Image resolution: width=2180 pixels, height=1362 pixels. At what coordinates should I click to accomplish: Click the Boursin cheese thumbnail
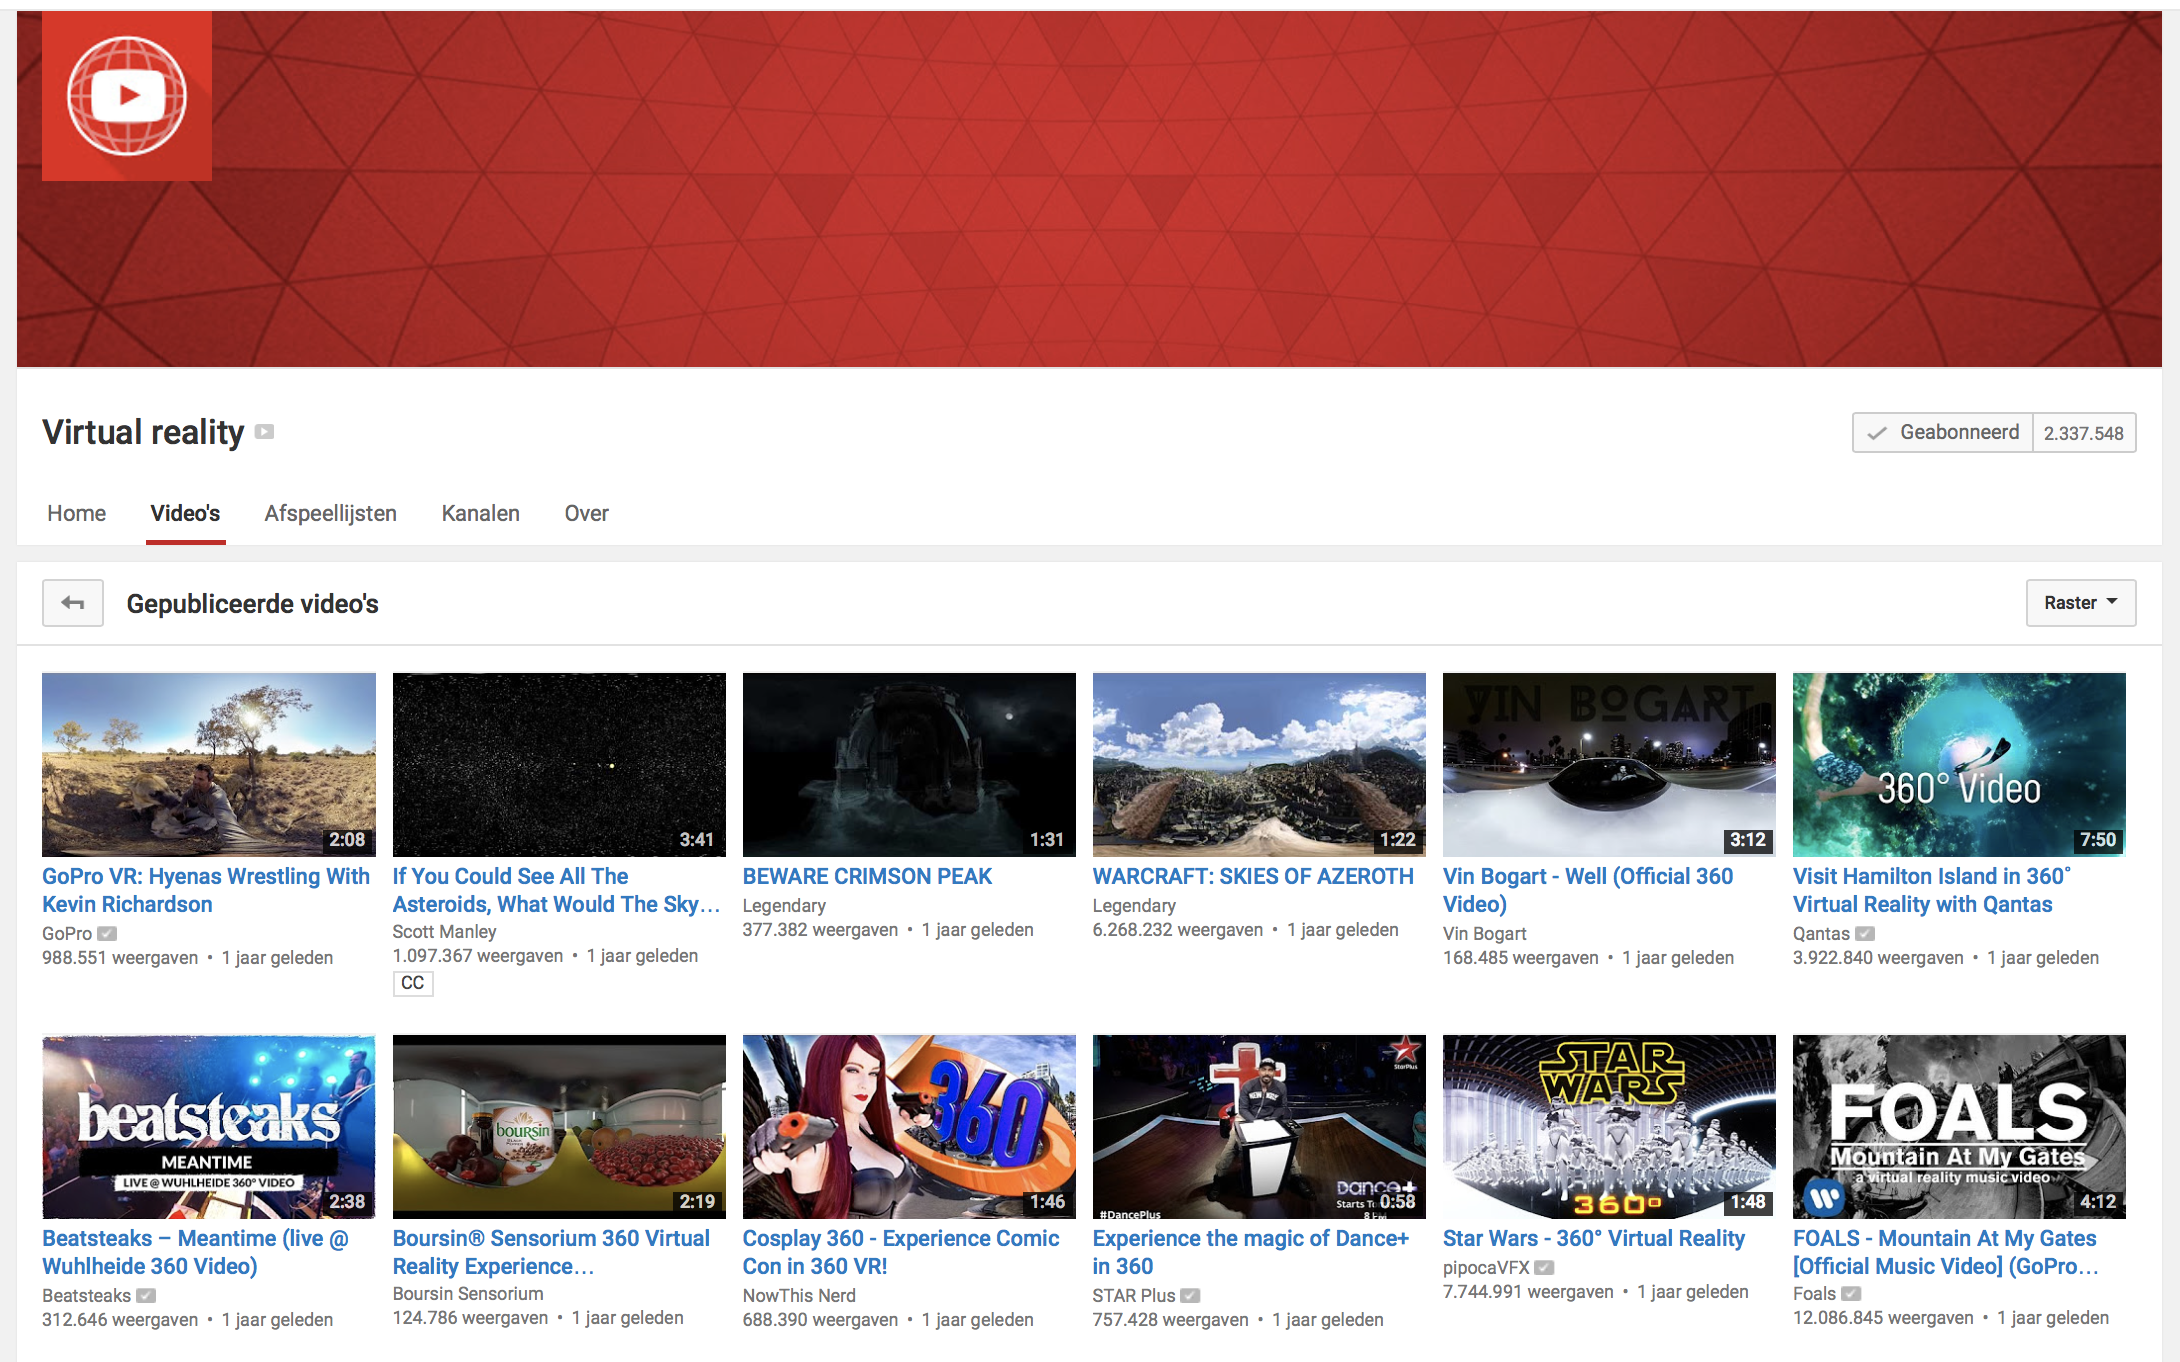(559, 1127)
